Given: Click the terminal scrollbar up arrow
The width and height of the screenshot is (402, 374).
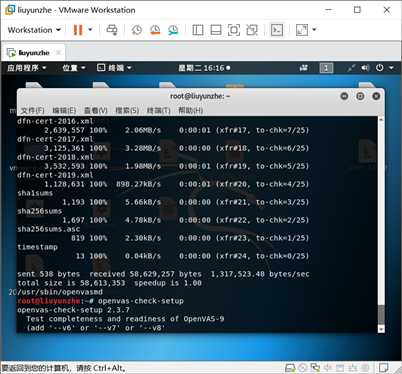Looking at the screenshot, I should (x=381, y=120).
